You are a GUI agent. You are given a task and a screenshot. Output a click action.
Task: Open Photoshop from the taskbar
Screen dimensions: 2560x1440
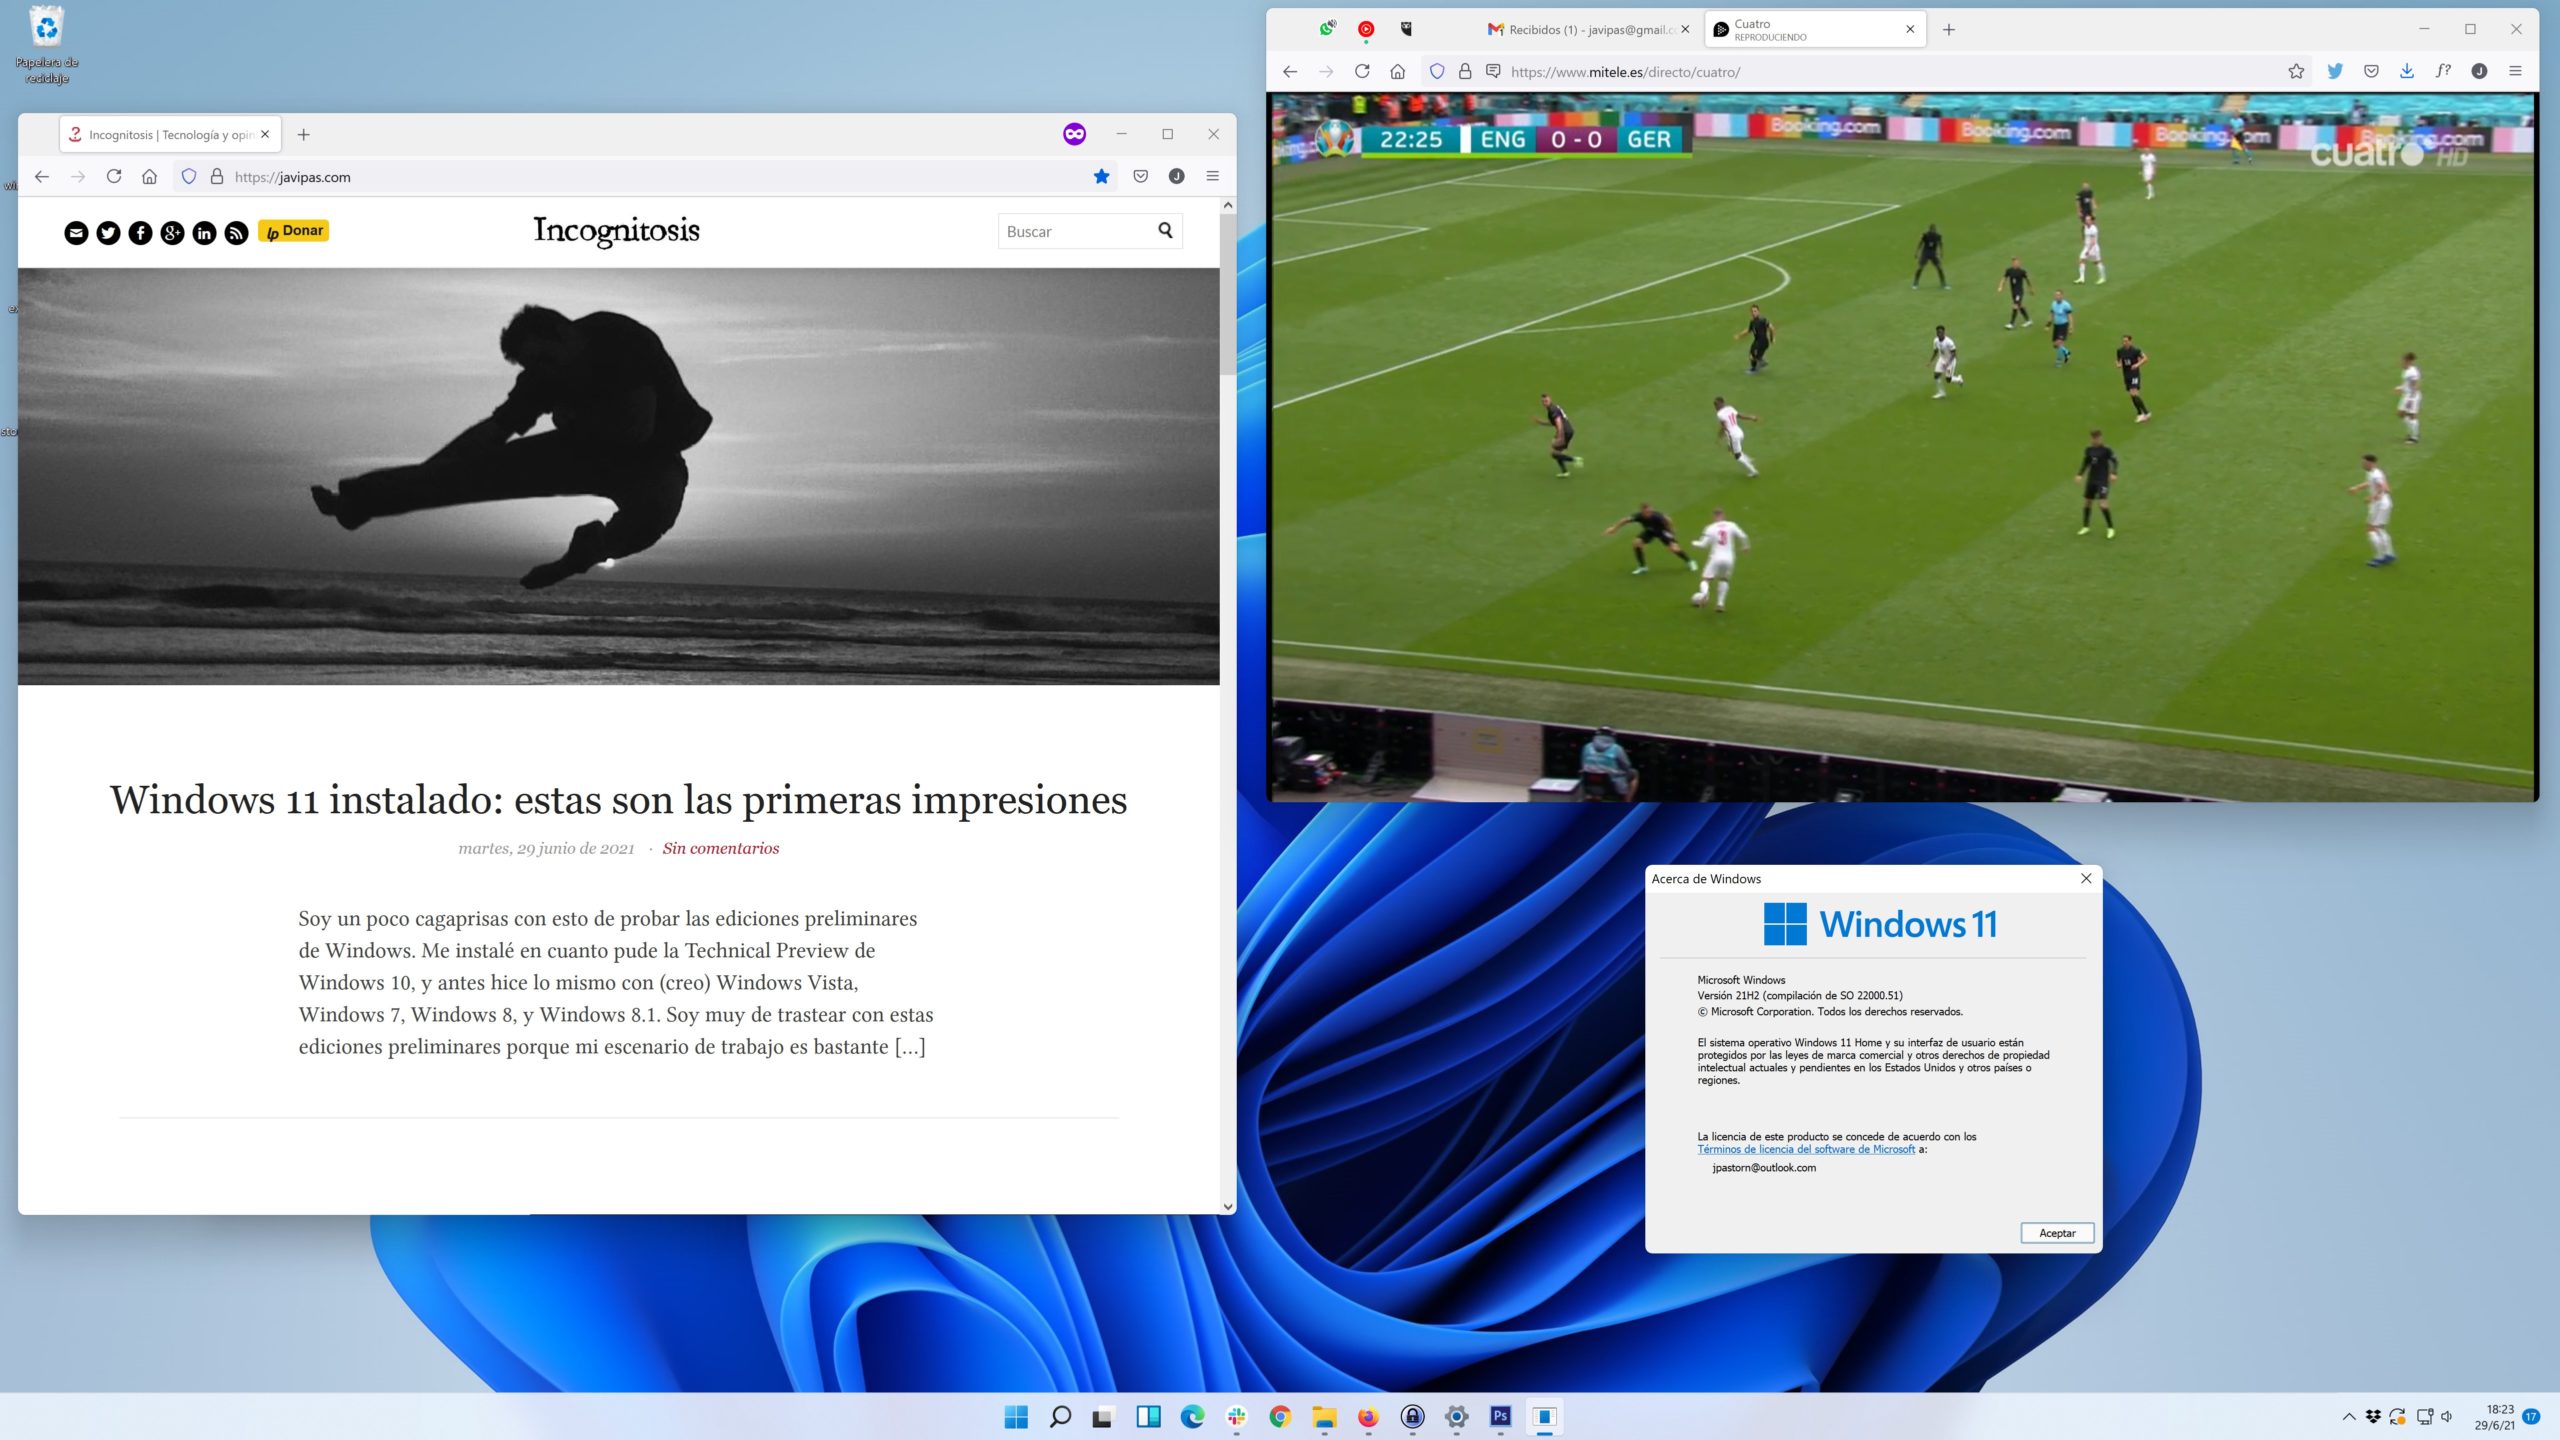pyautogui.click(x=1500, y=1417)
